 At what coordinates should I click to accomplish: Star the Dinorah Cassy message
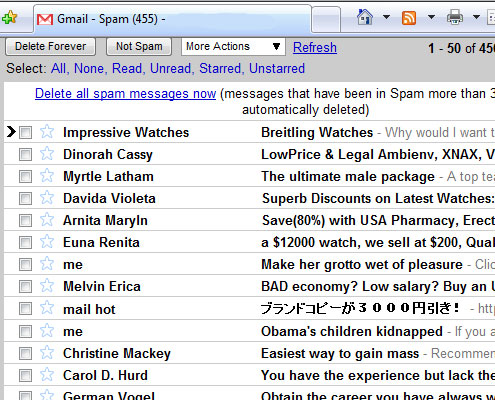pos(47,153)
